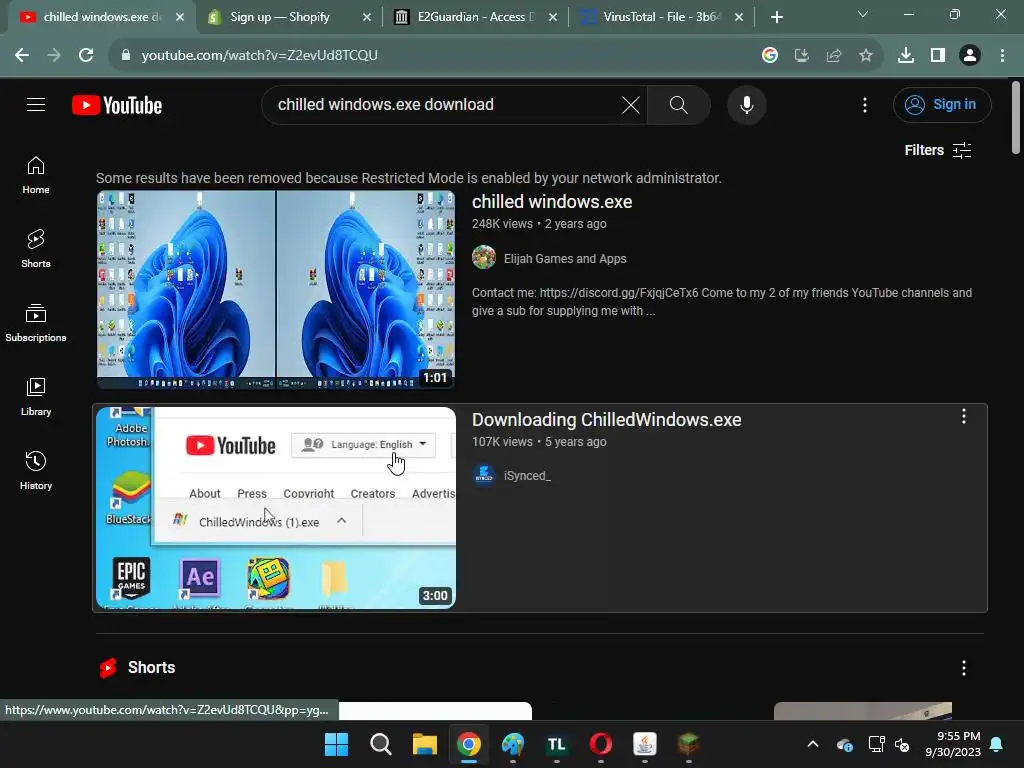Go back with the browser back arrow
Image resolution: width=1024 pixels, height=768 pixels.
coord(22,55)
